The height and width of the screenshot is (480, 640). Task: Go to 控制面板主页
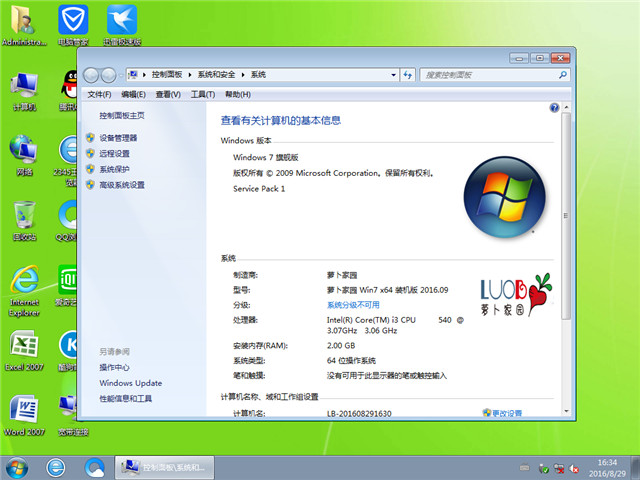122,116
